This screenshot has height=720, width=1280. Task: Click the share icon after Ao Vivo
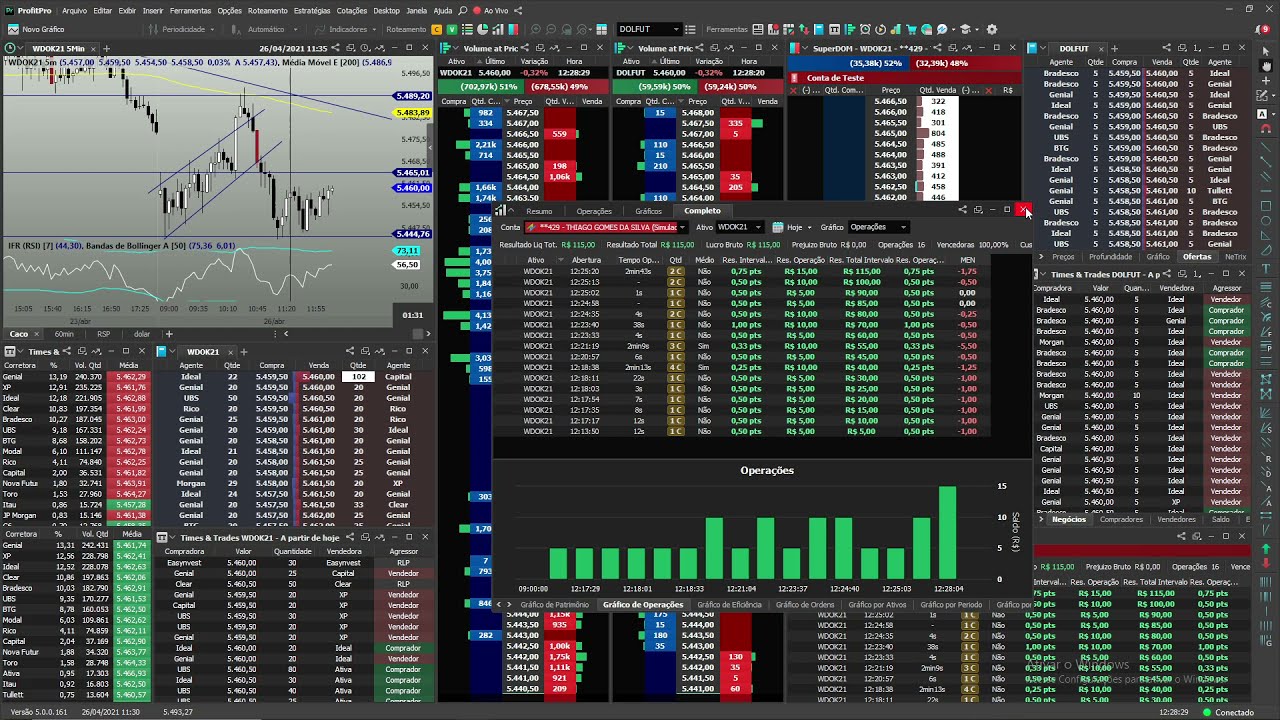pyautogui.click(x=518, y=11)
